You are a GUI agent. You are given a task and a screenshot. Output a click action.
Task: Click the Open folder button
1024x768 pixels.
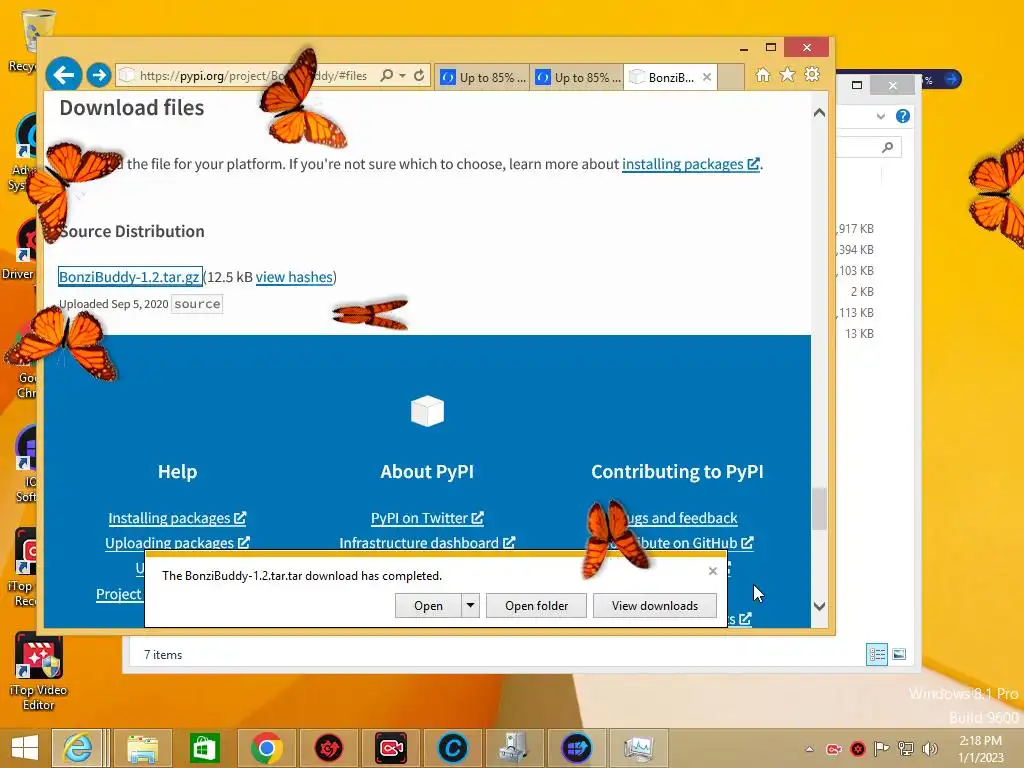pos(536,605)
